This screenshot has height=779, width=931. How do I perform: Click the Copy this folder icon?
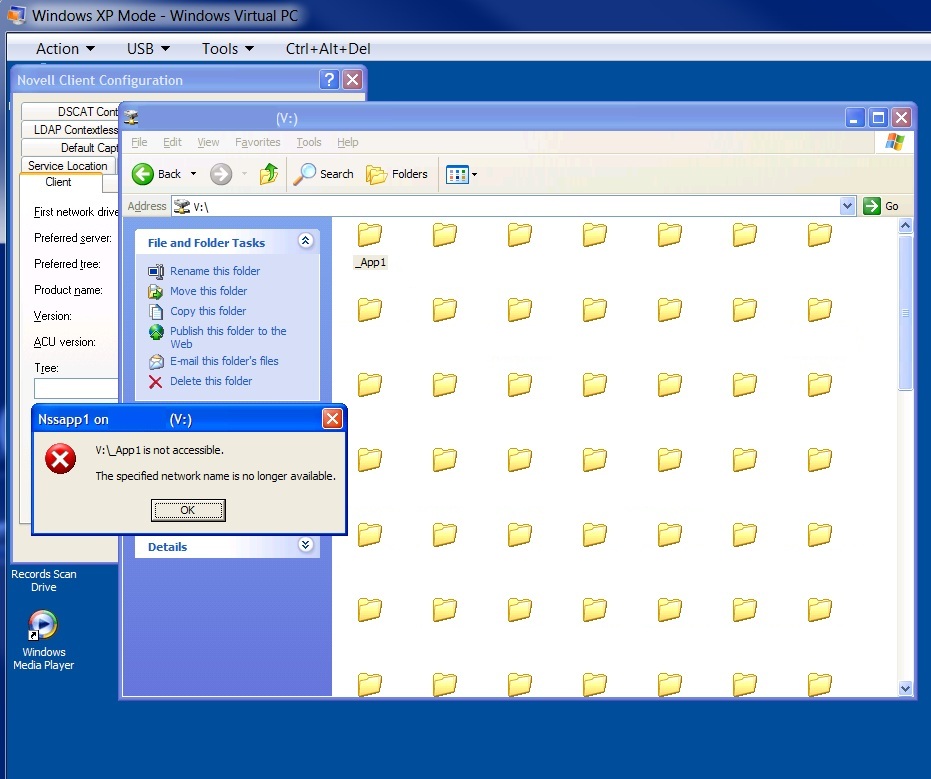coord(156,312)
